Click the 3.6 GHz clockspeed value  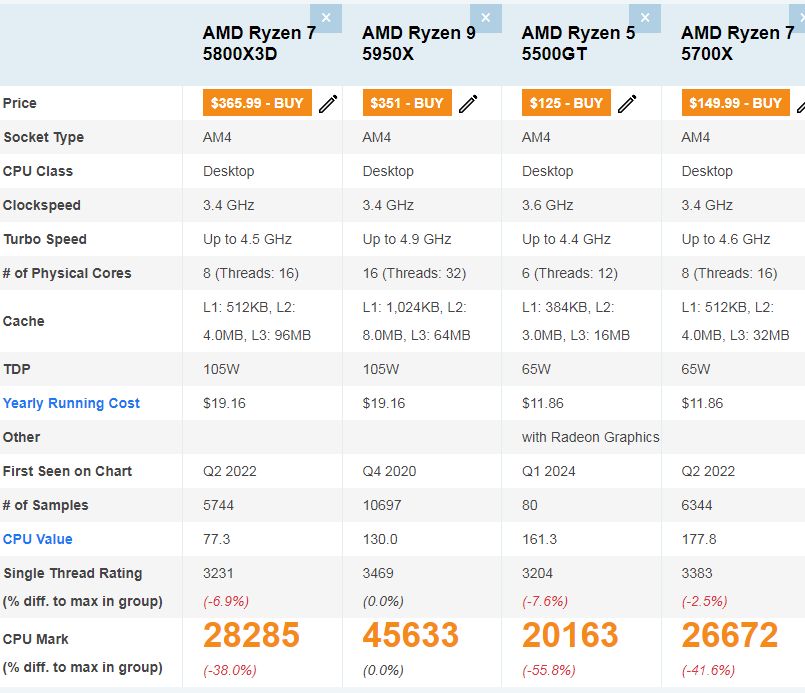coord(548,205)
